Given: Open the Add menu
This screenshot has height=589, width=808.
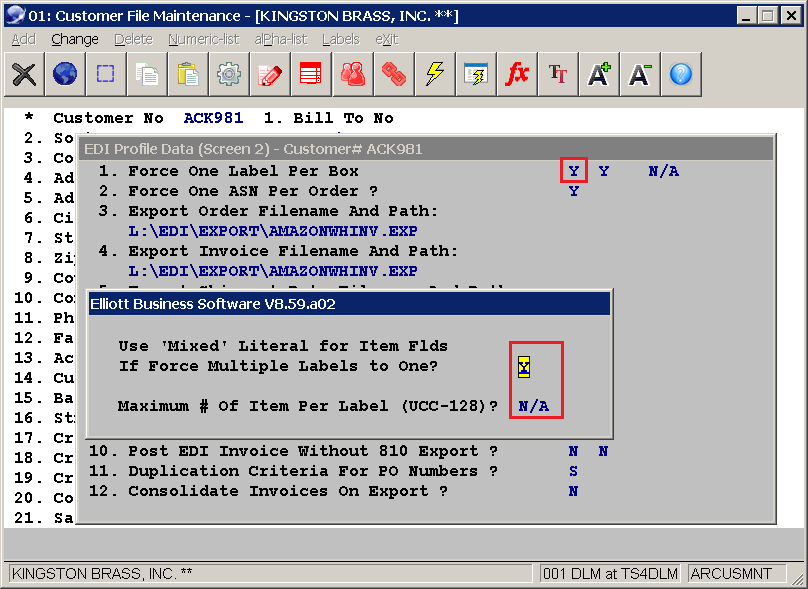Looking at the screenshot, I should [24, 39].
